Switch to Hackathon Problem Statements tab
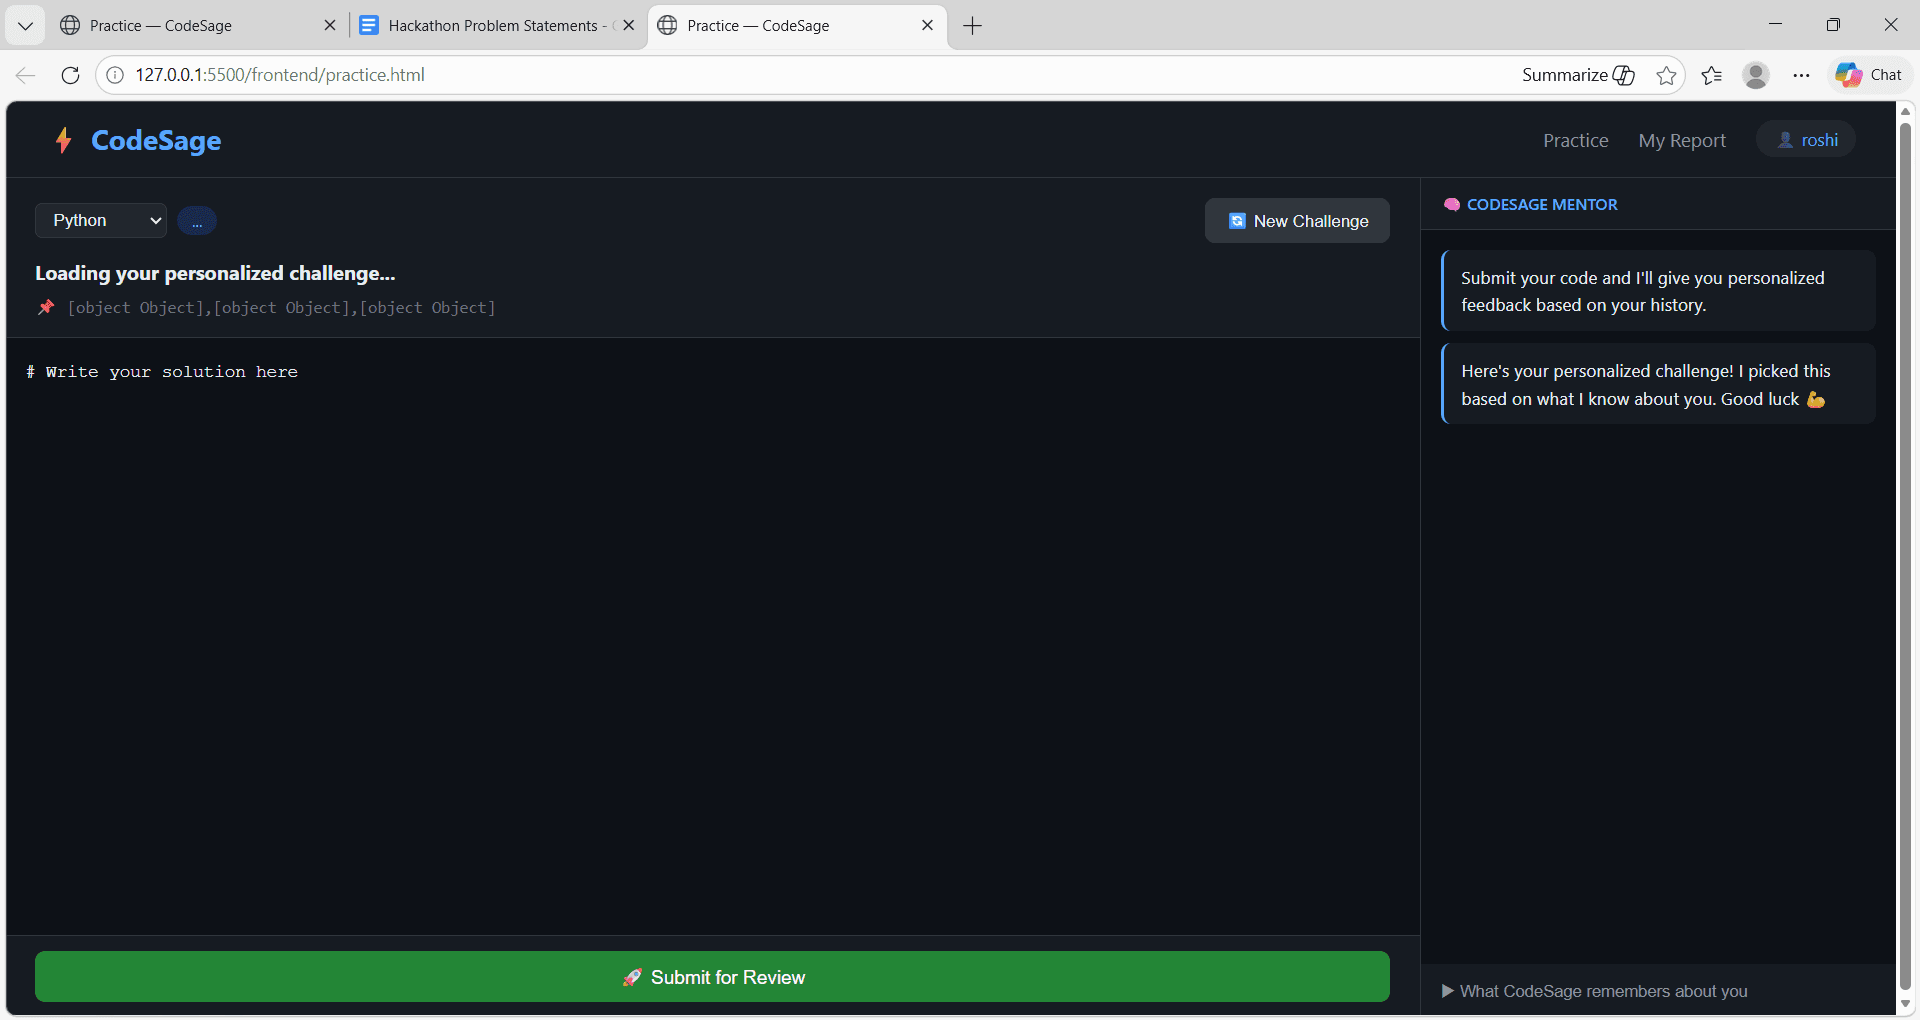The height and width of the screenshot is (1020, 1920). click(x=492, y=26)
